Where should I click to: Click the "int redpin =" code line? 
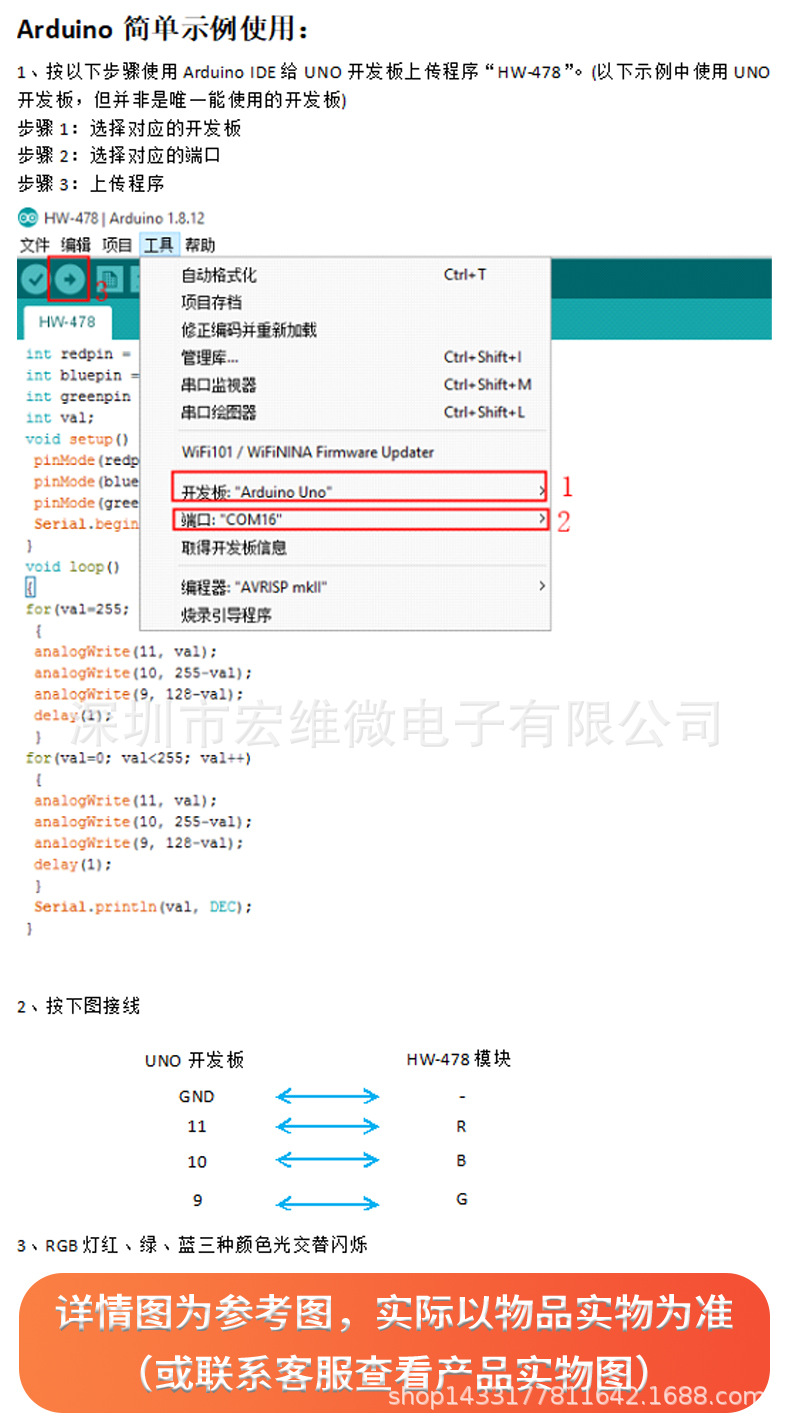click(80, 354)
